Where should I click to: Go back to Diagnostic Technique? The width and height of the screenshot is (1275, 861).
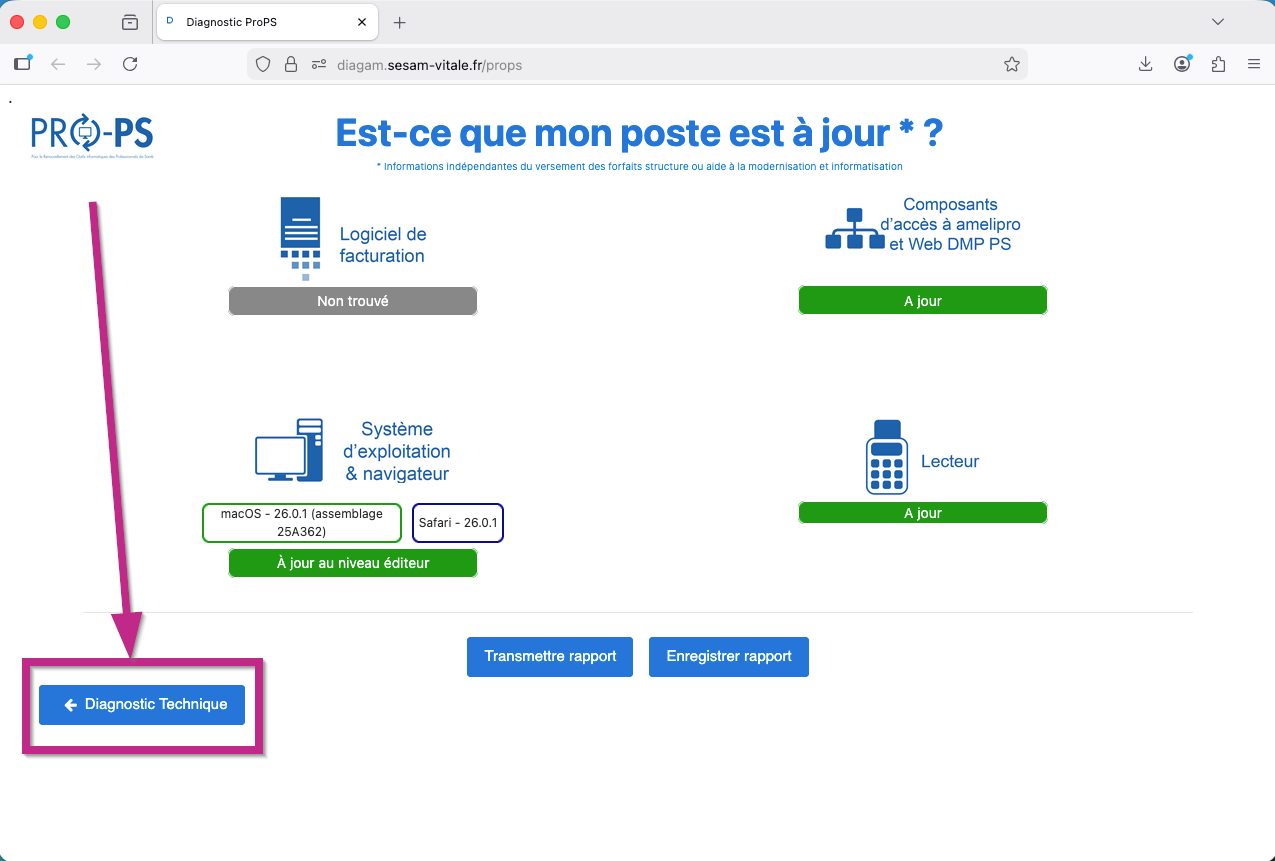click(142, 705)
